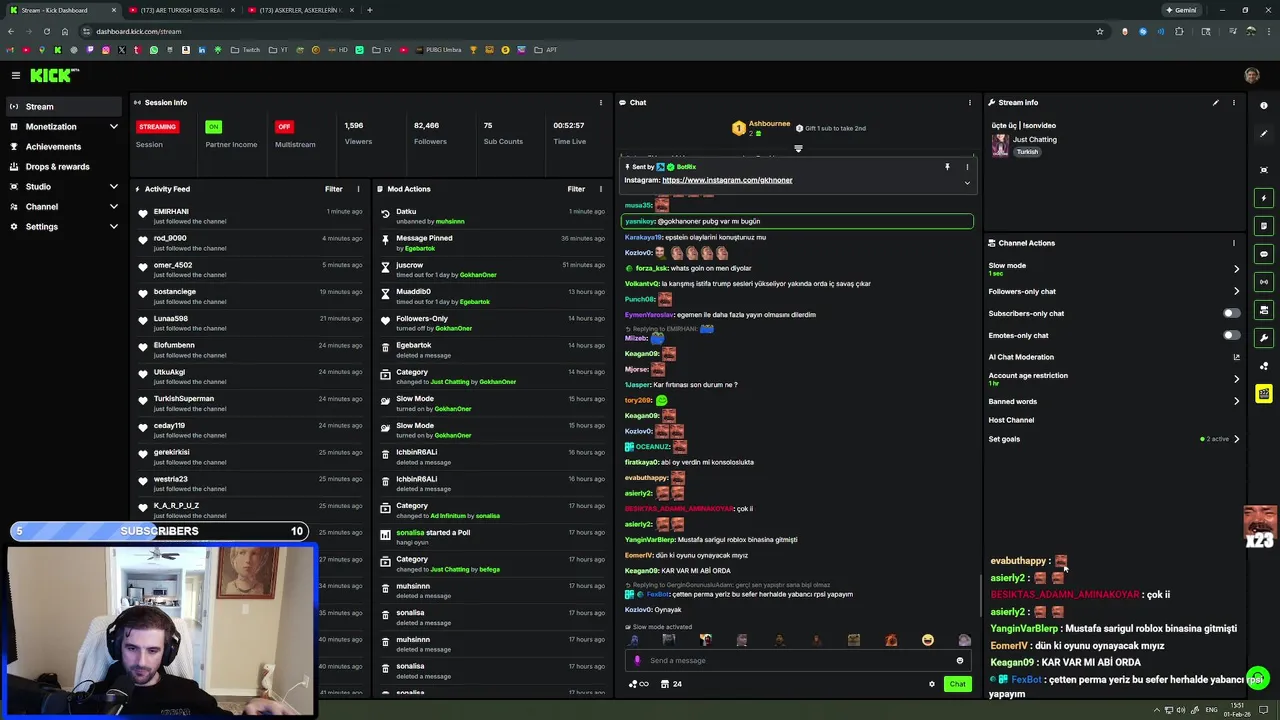Open chat settings gear icon
This screenshot has height=720, width=1280.
[x=932, y=684]
